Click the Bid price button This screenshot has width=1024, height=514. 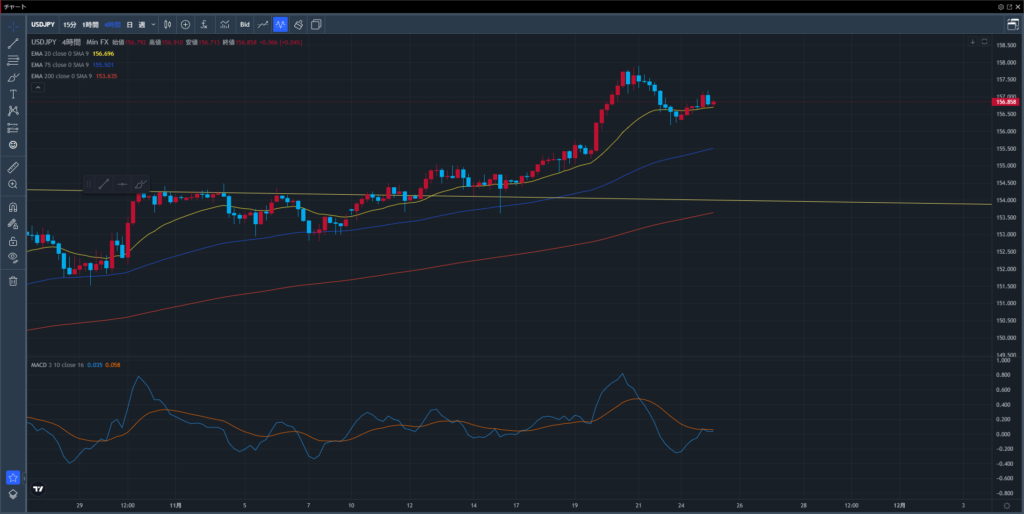[244, 23]
